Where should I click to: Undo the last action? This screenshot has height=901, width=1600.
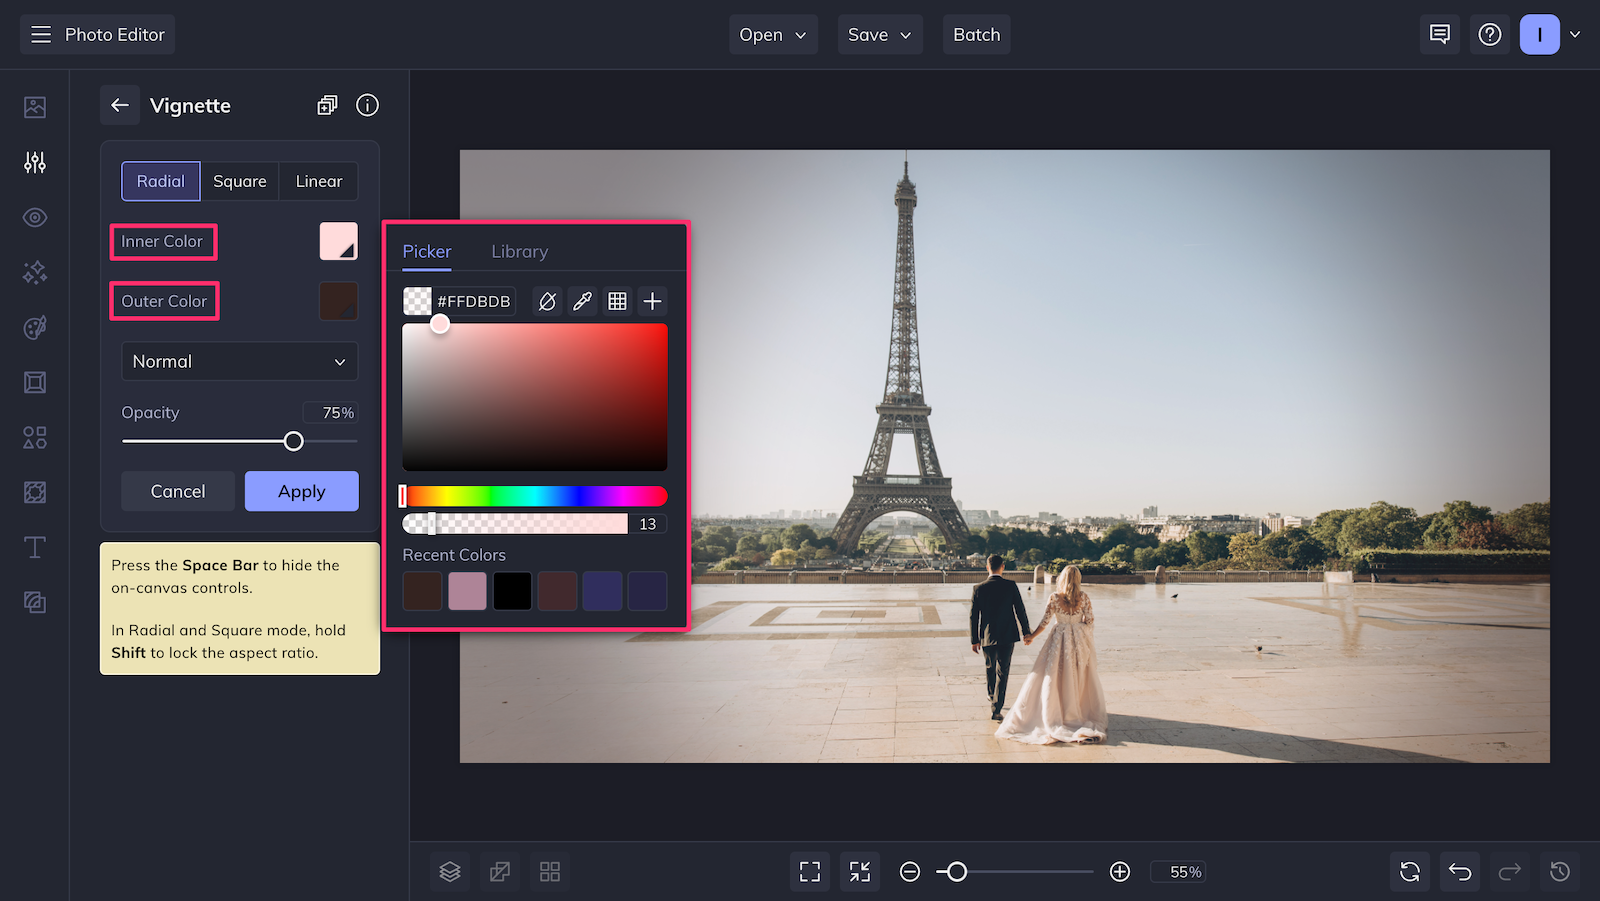1459,871
